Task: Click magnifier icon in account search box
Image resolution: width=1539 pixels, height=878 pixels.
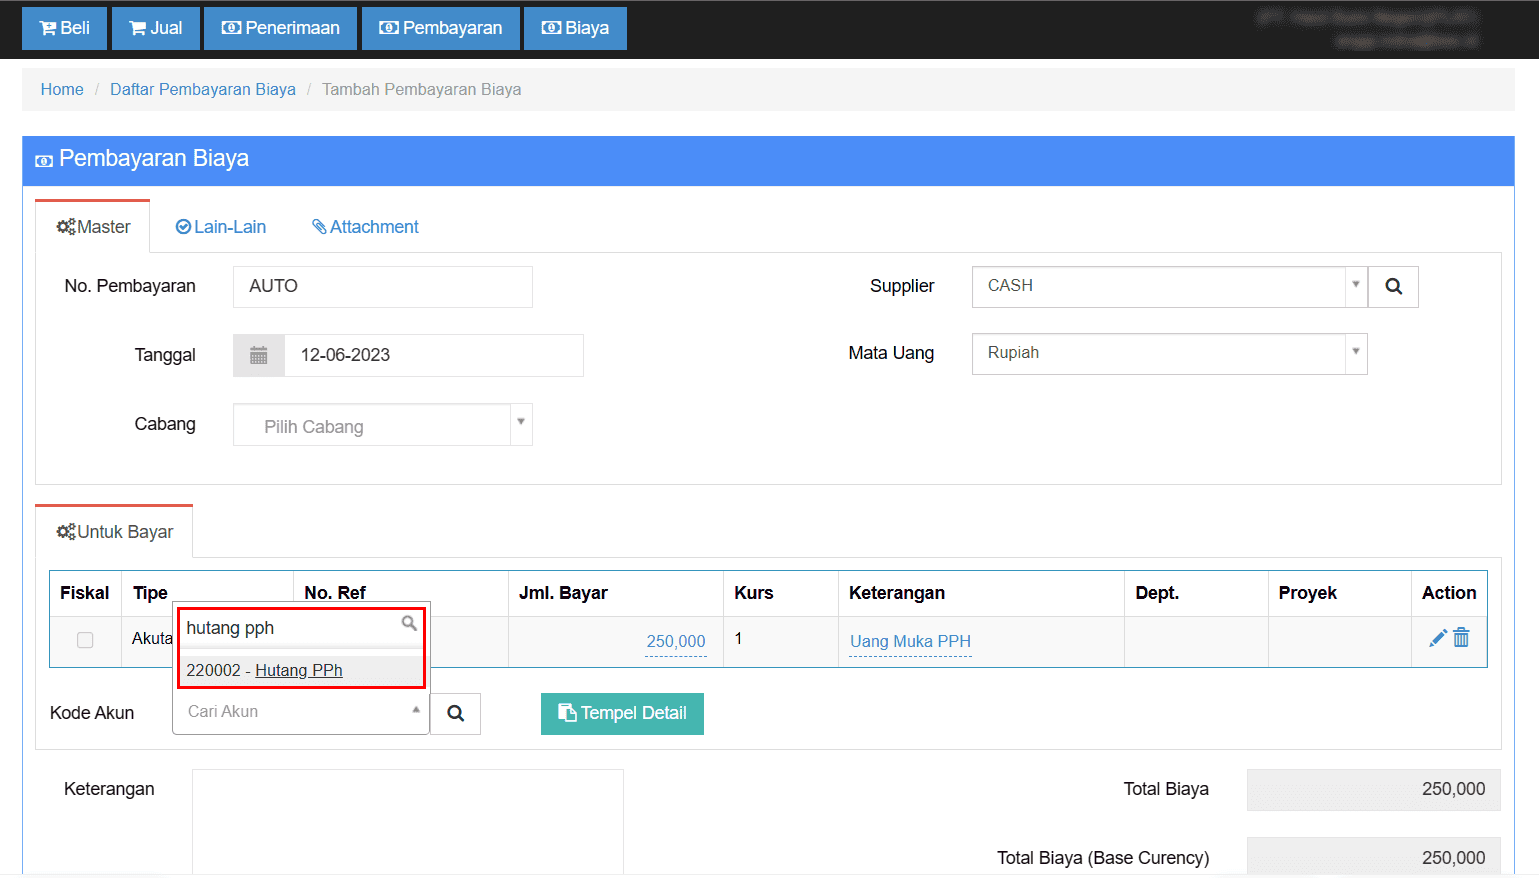Action: (x=409, y=624)
